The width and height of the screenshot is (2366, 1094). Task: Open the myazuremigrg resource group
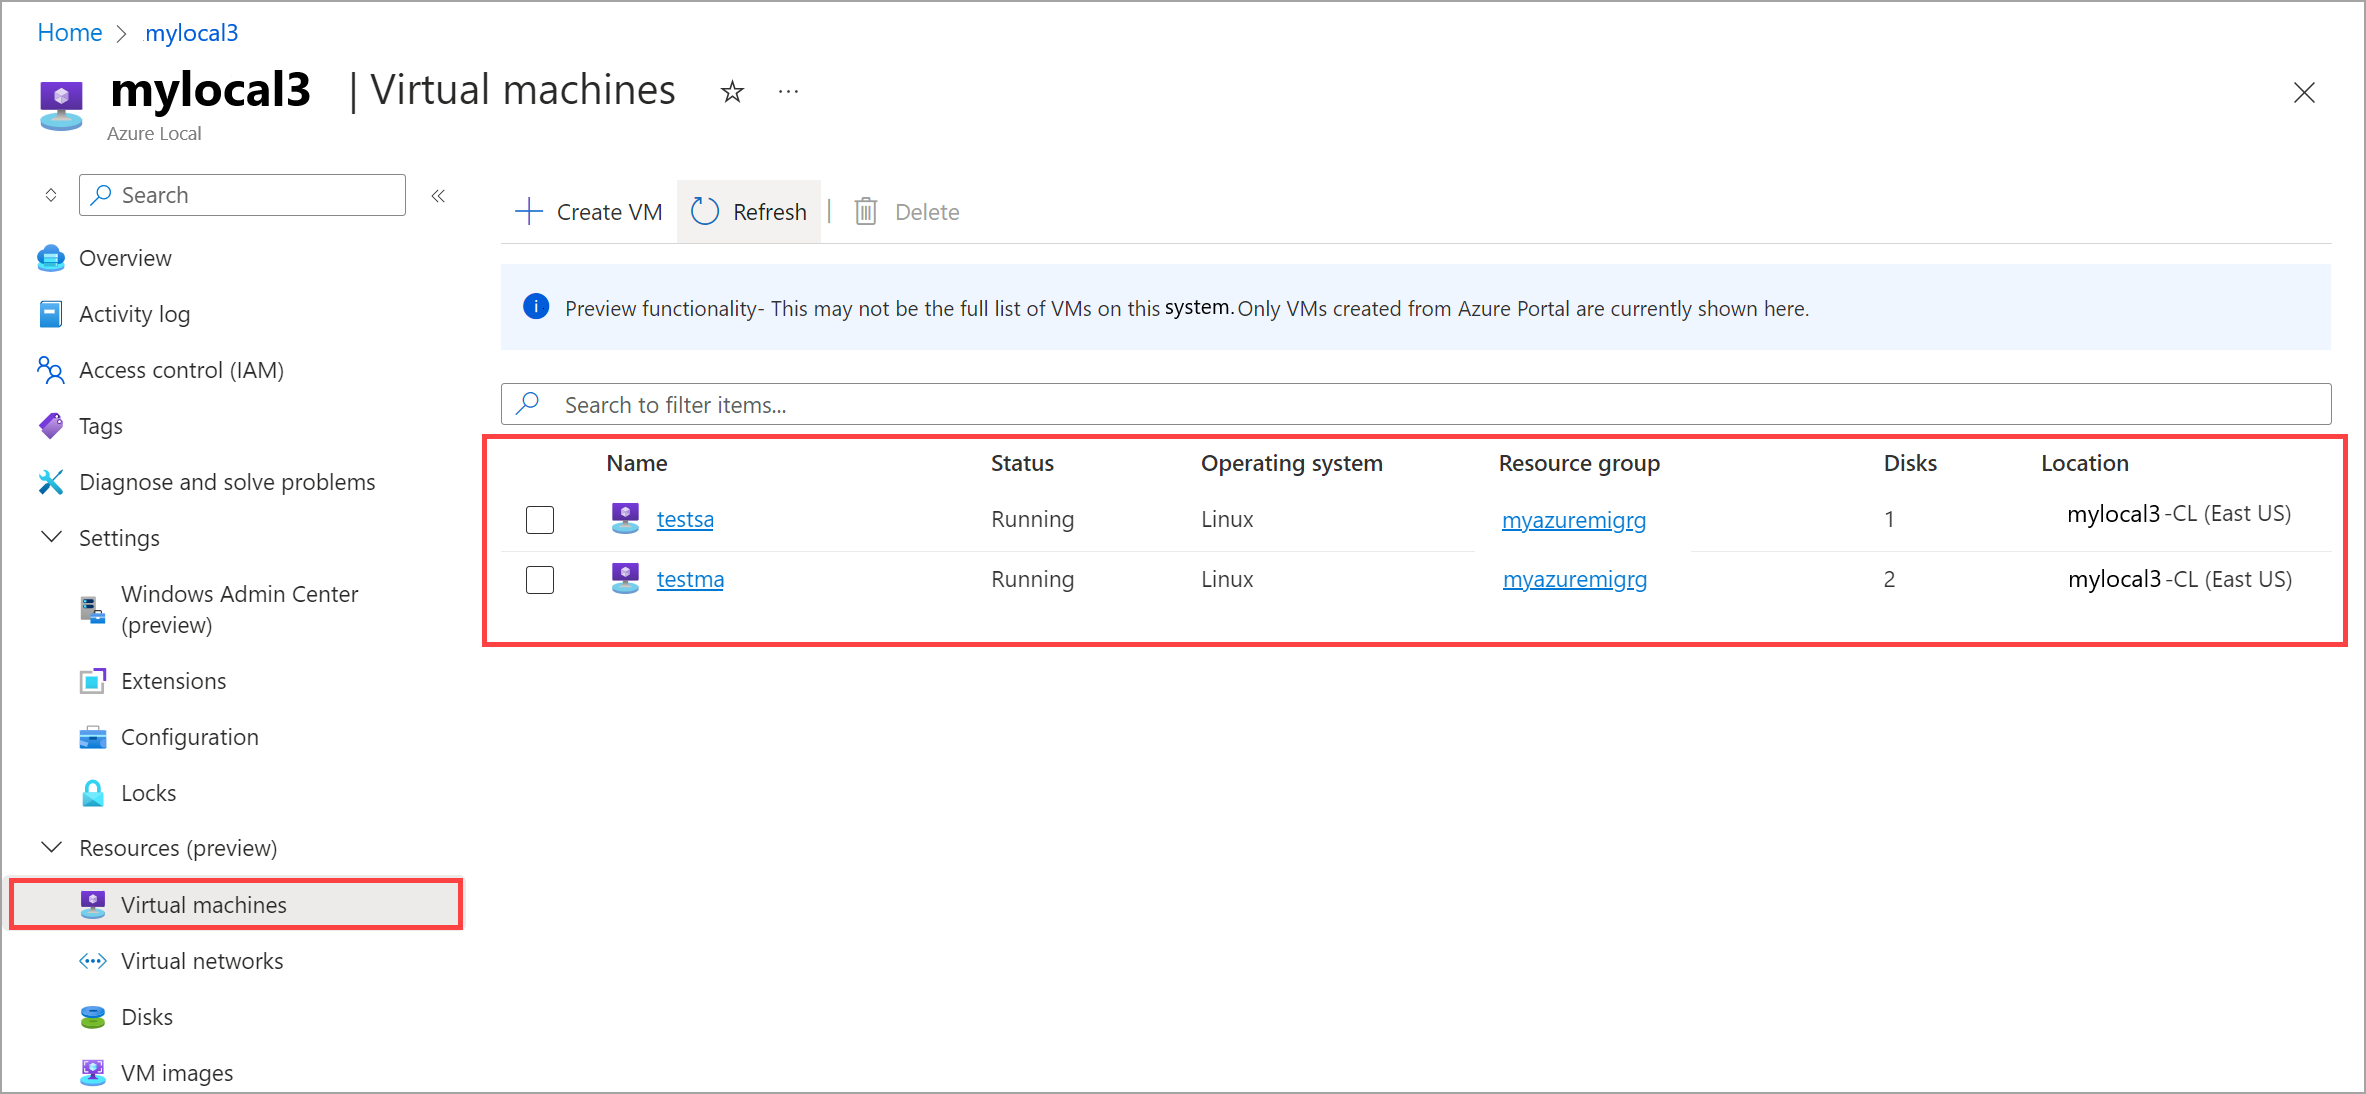(1574, 519)
